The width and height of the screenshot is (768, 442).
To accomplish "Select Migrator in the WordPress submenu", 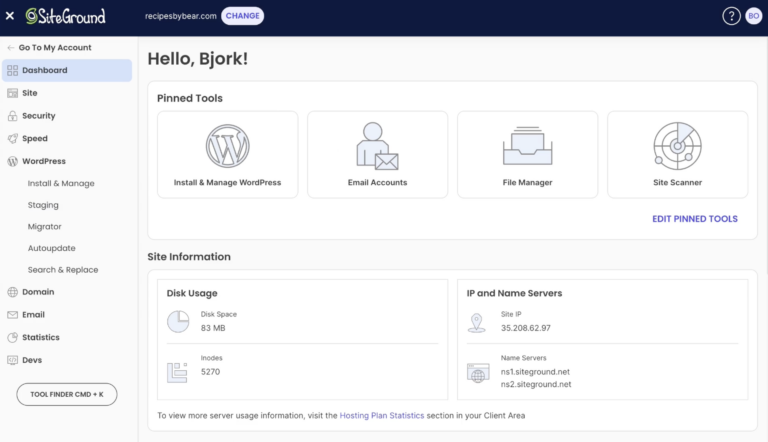I will pyautogui.click(x=45, y=227).
